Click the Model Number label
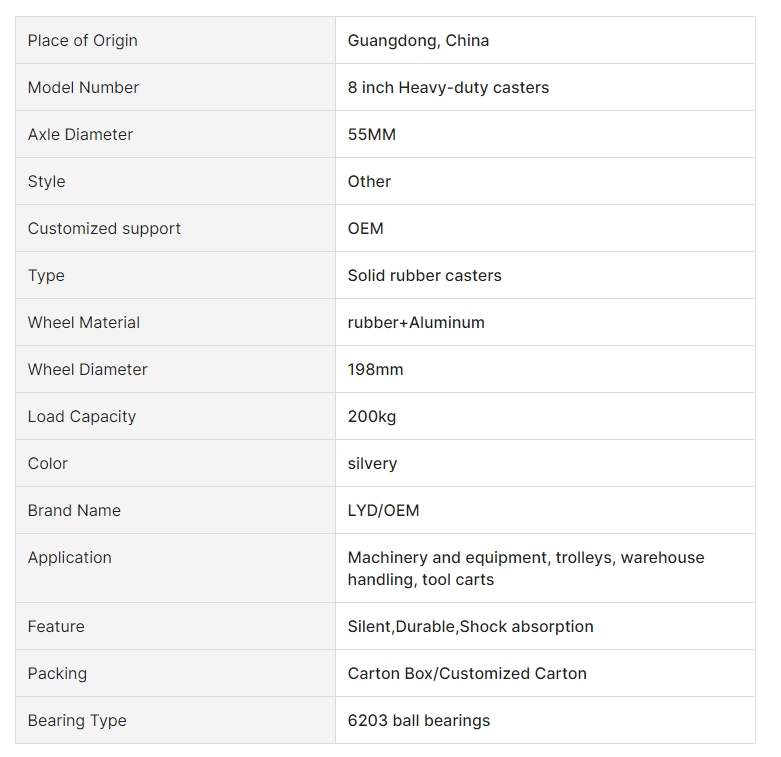Viewport: 781px width, 757px height. (83, 87)
